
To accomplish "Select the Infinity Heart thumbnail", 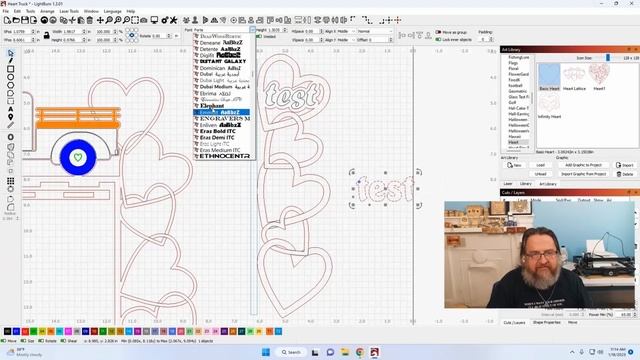I will click(x=549, y=106).
